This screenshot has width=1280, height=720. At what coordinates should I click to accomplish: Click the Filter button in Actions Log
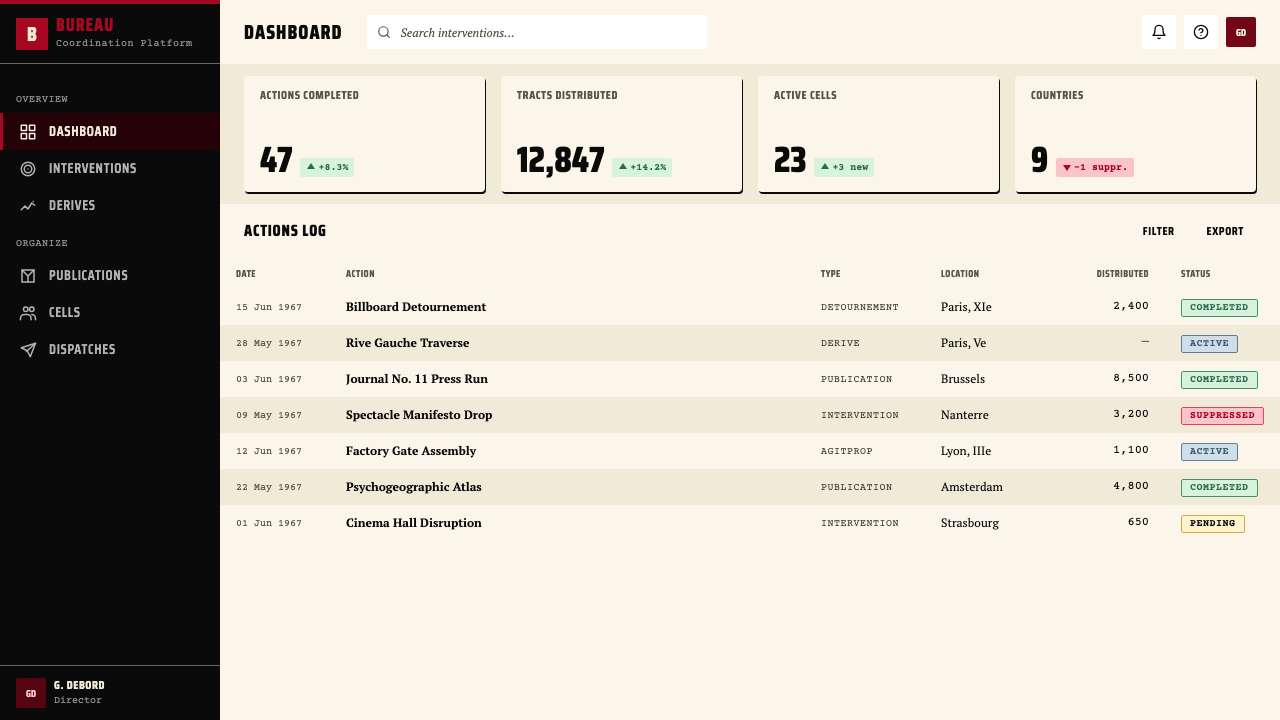point(1158,231)
